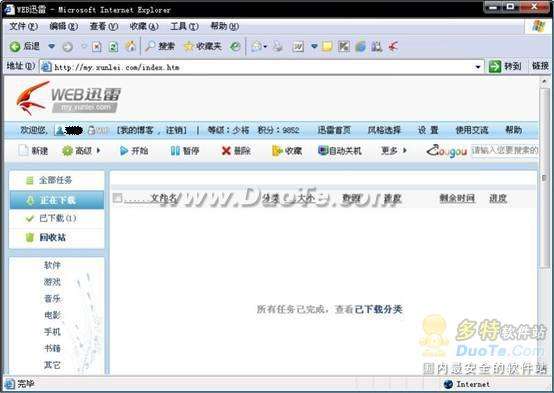The width and height of the screenshot is (554, 393).
Task: Click the Refresh page icon
Action: (113, 47)
